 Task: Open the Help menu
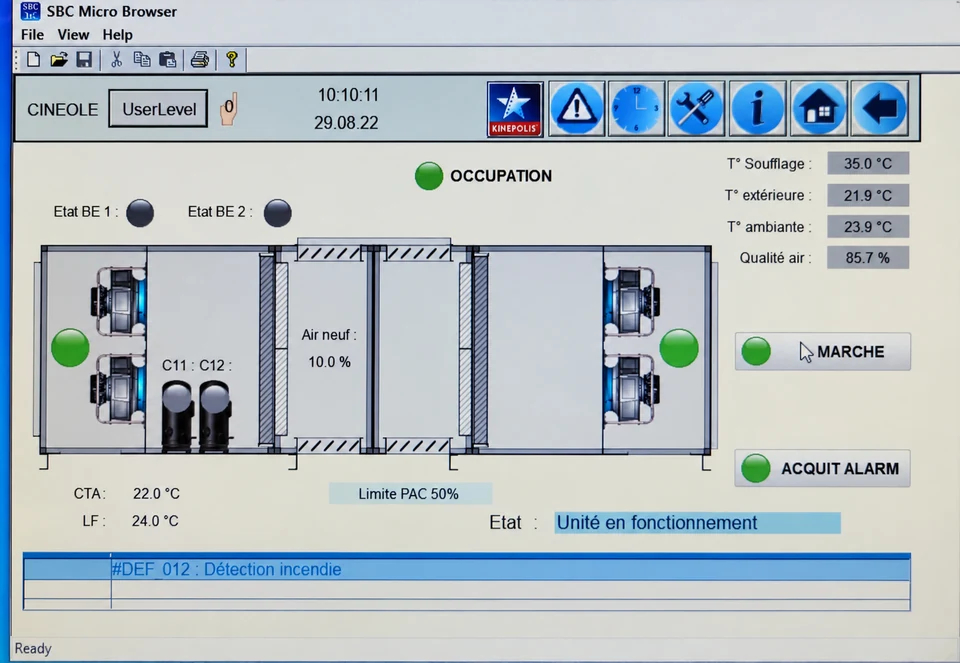[x=118, y=35]
